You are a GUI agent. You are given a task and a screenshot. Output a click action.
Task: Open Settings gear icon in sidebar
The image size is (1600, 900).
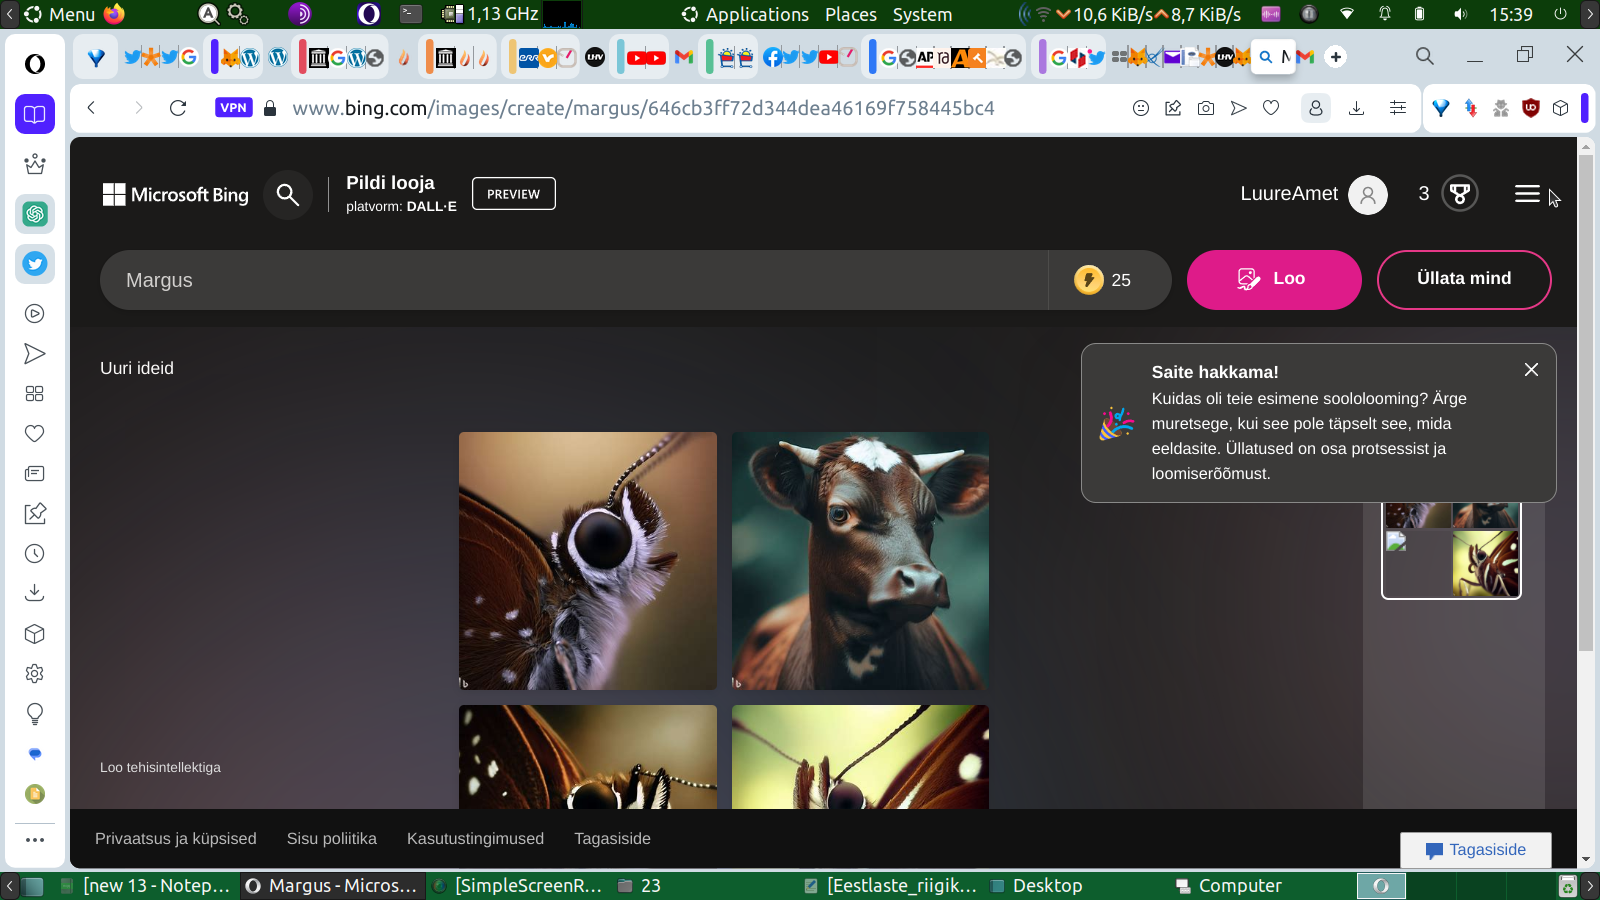(35, 674)
